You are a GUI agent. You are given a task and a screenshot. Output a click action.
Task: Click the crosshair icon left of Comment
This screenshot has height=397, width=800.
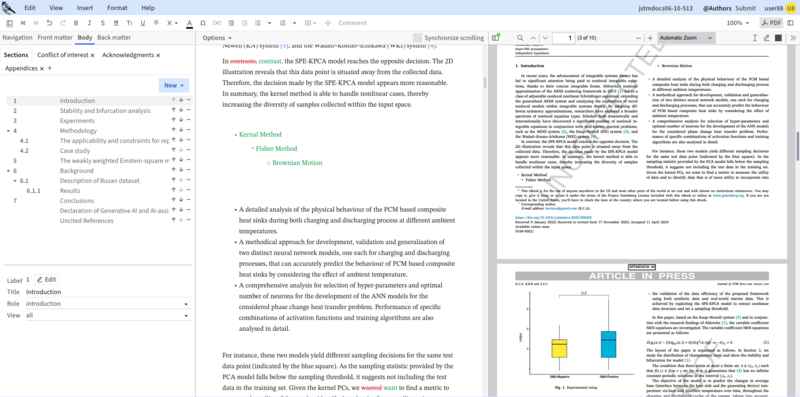pyautogui.click(x=328, y=23)
